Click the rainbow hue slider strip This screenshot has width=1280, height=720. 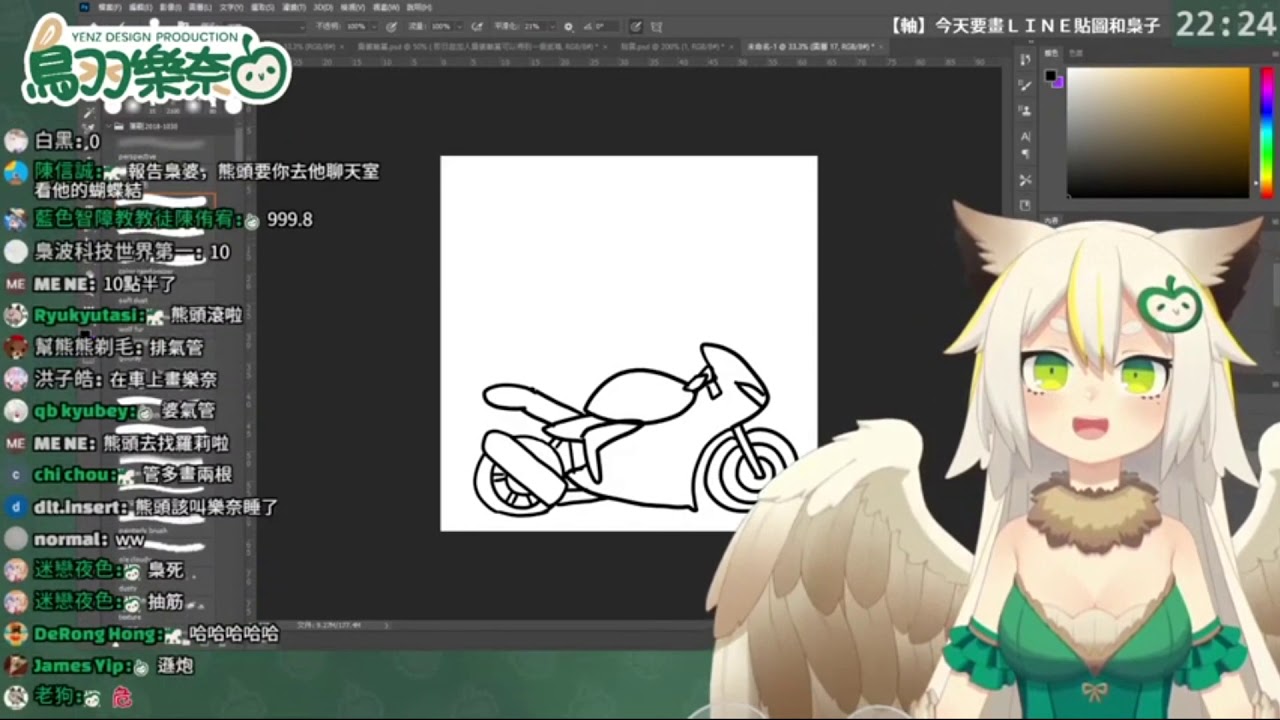coord(1267,133)
